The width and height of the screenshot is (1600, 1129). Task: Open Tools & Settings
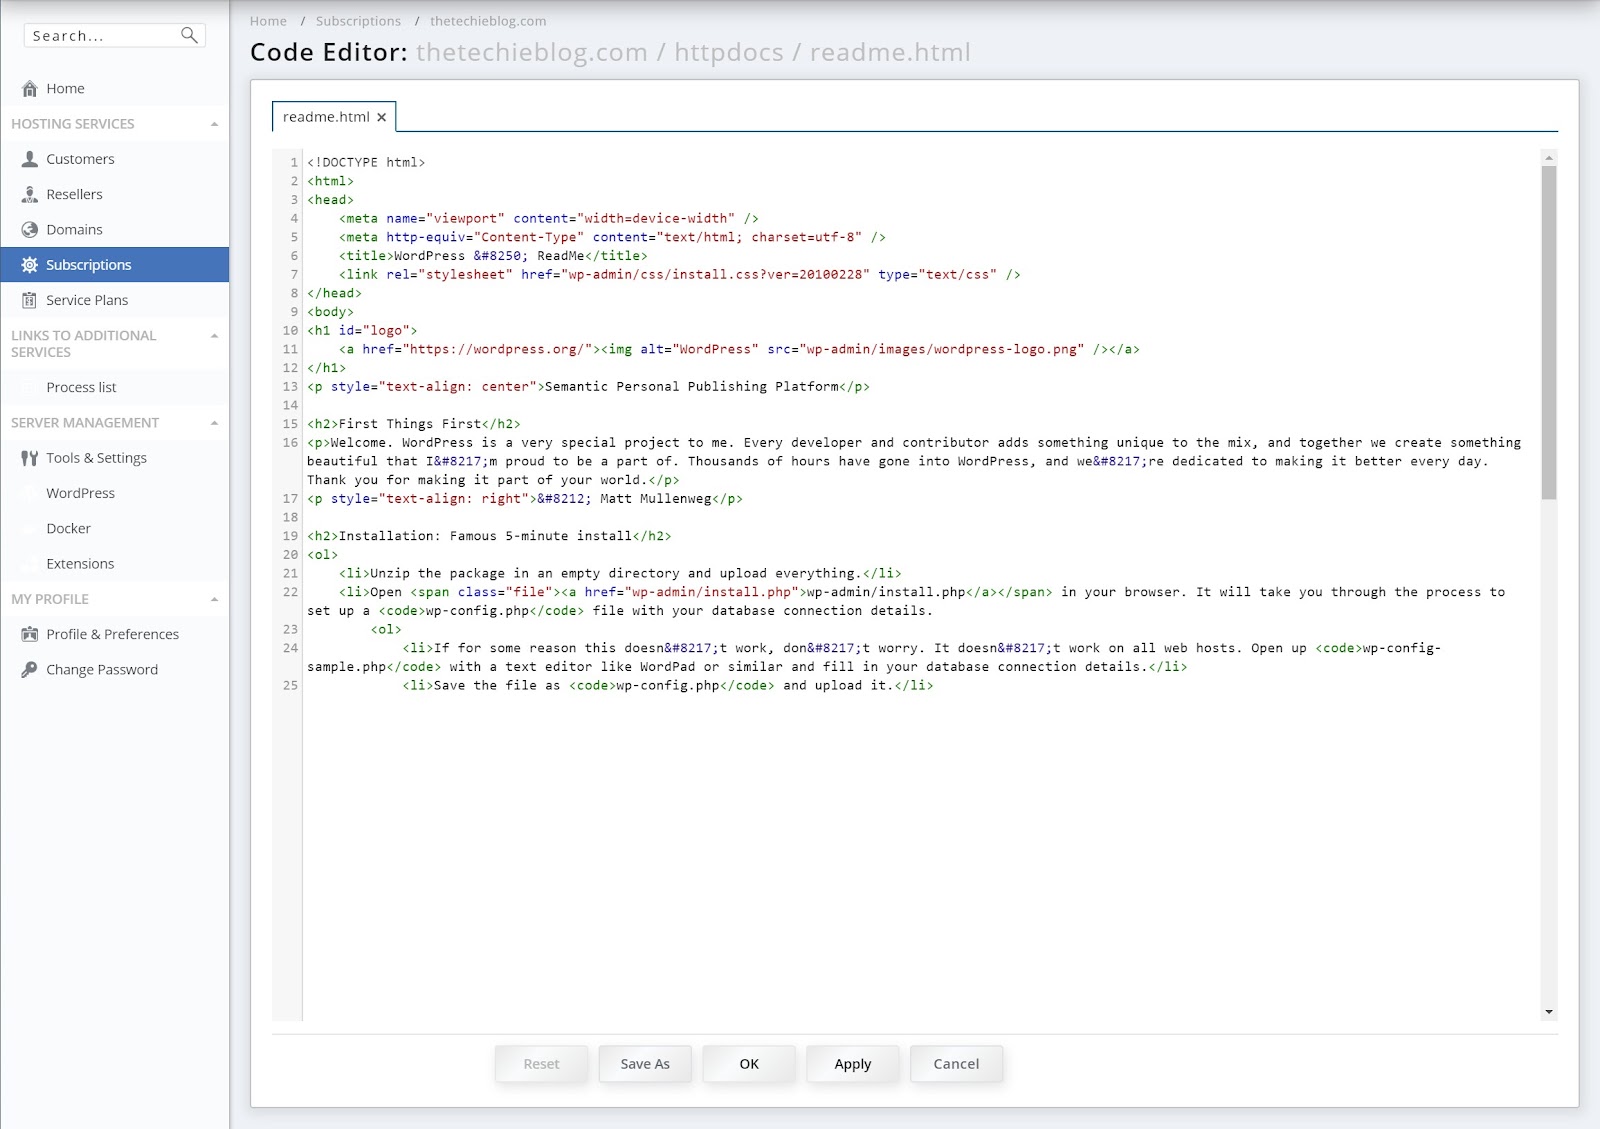coord(114,458)
